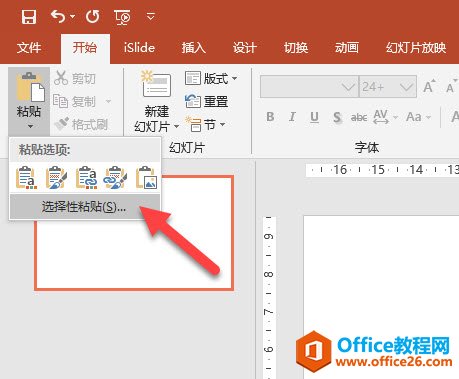Choose Paste as Picture option icon

pos(146,177)
